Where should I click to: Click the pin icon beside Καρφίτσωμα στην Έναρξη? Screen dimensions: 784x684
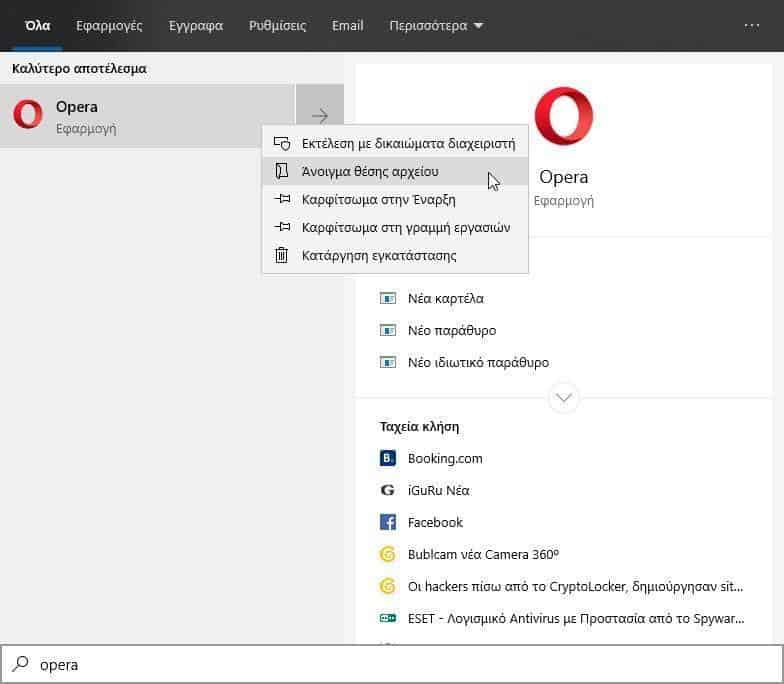click(282, 199)
